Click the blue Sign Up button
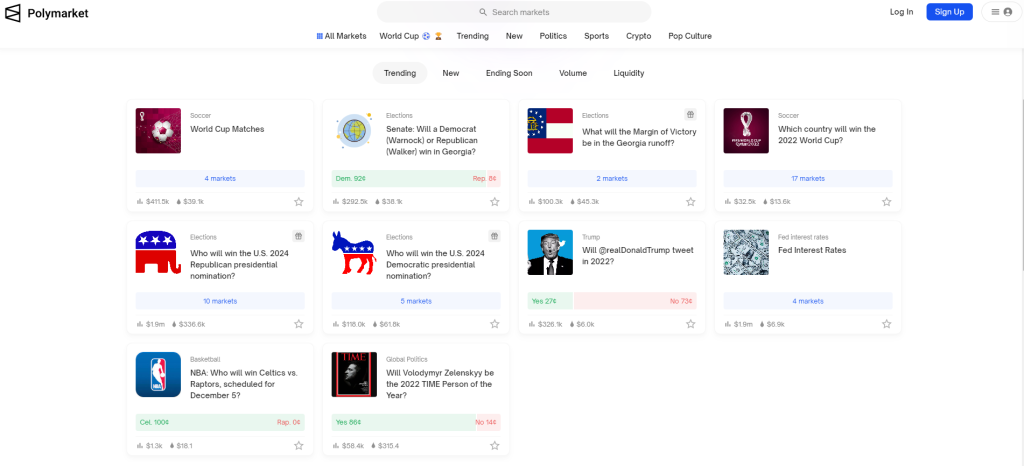Image resolution: width=1024 pixels, height=466 pixels. pyautogui.click(x=949, y=12)
